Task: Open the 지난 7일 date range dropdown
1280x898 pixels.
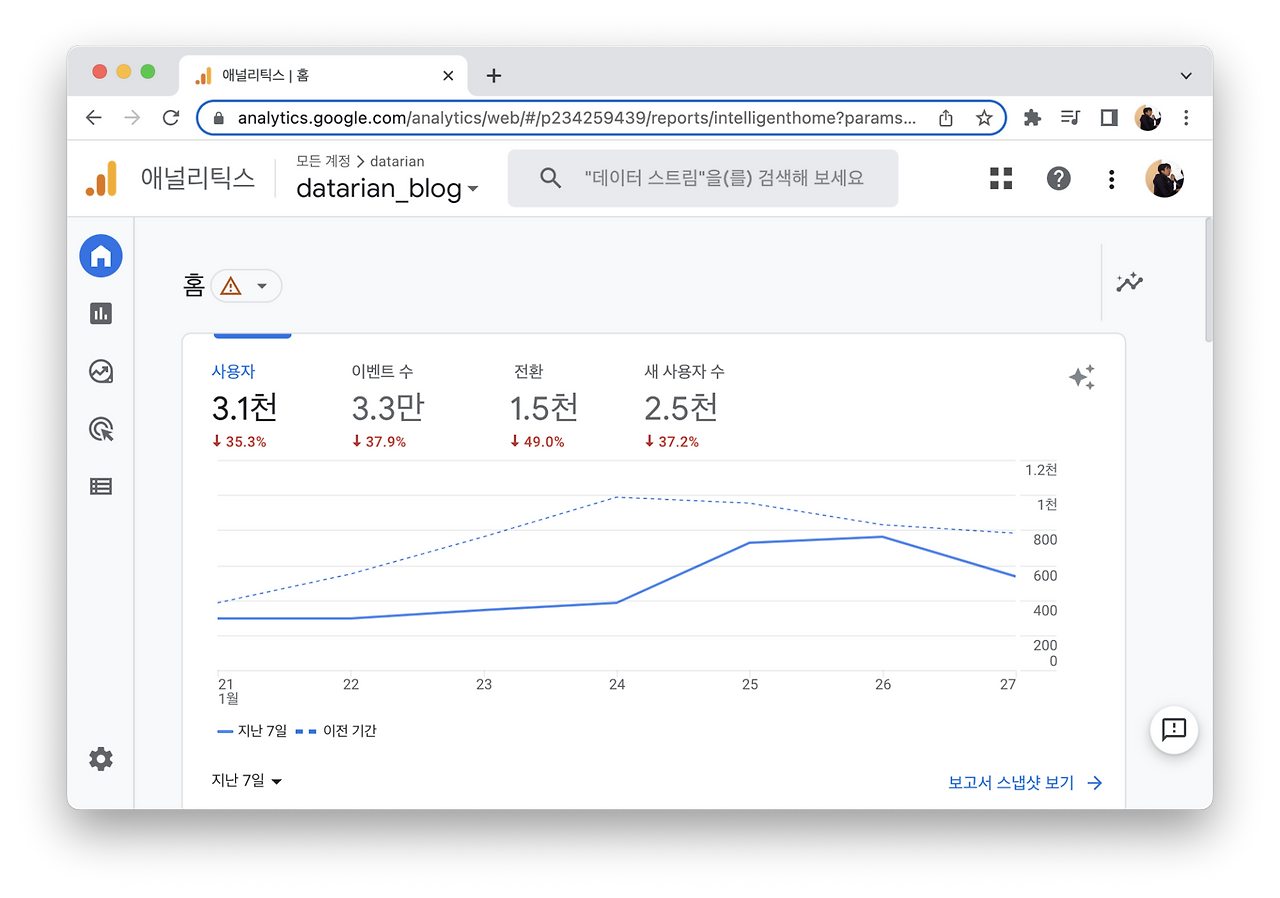Action: pos(247,781)
